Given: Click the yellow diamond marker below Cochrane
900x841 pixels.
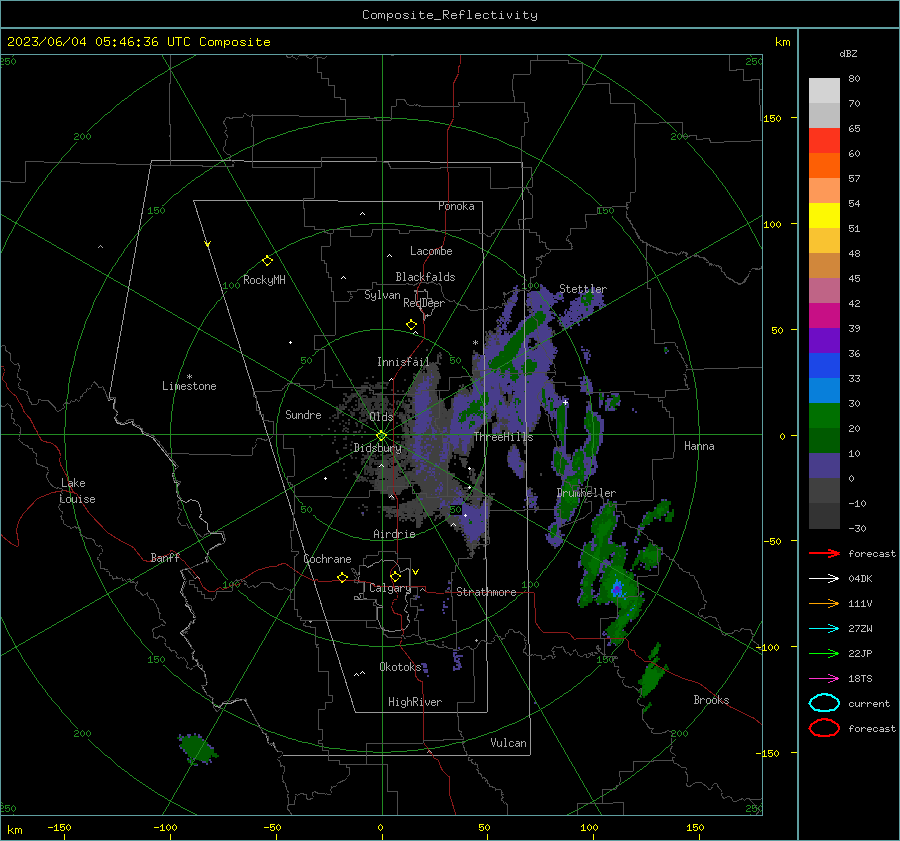Looking at the screenshot, I should (342, 577).
